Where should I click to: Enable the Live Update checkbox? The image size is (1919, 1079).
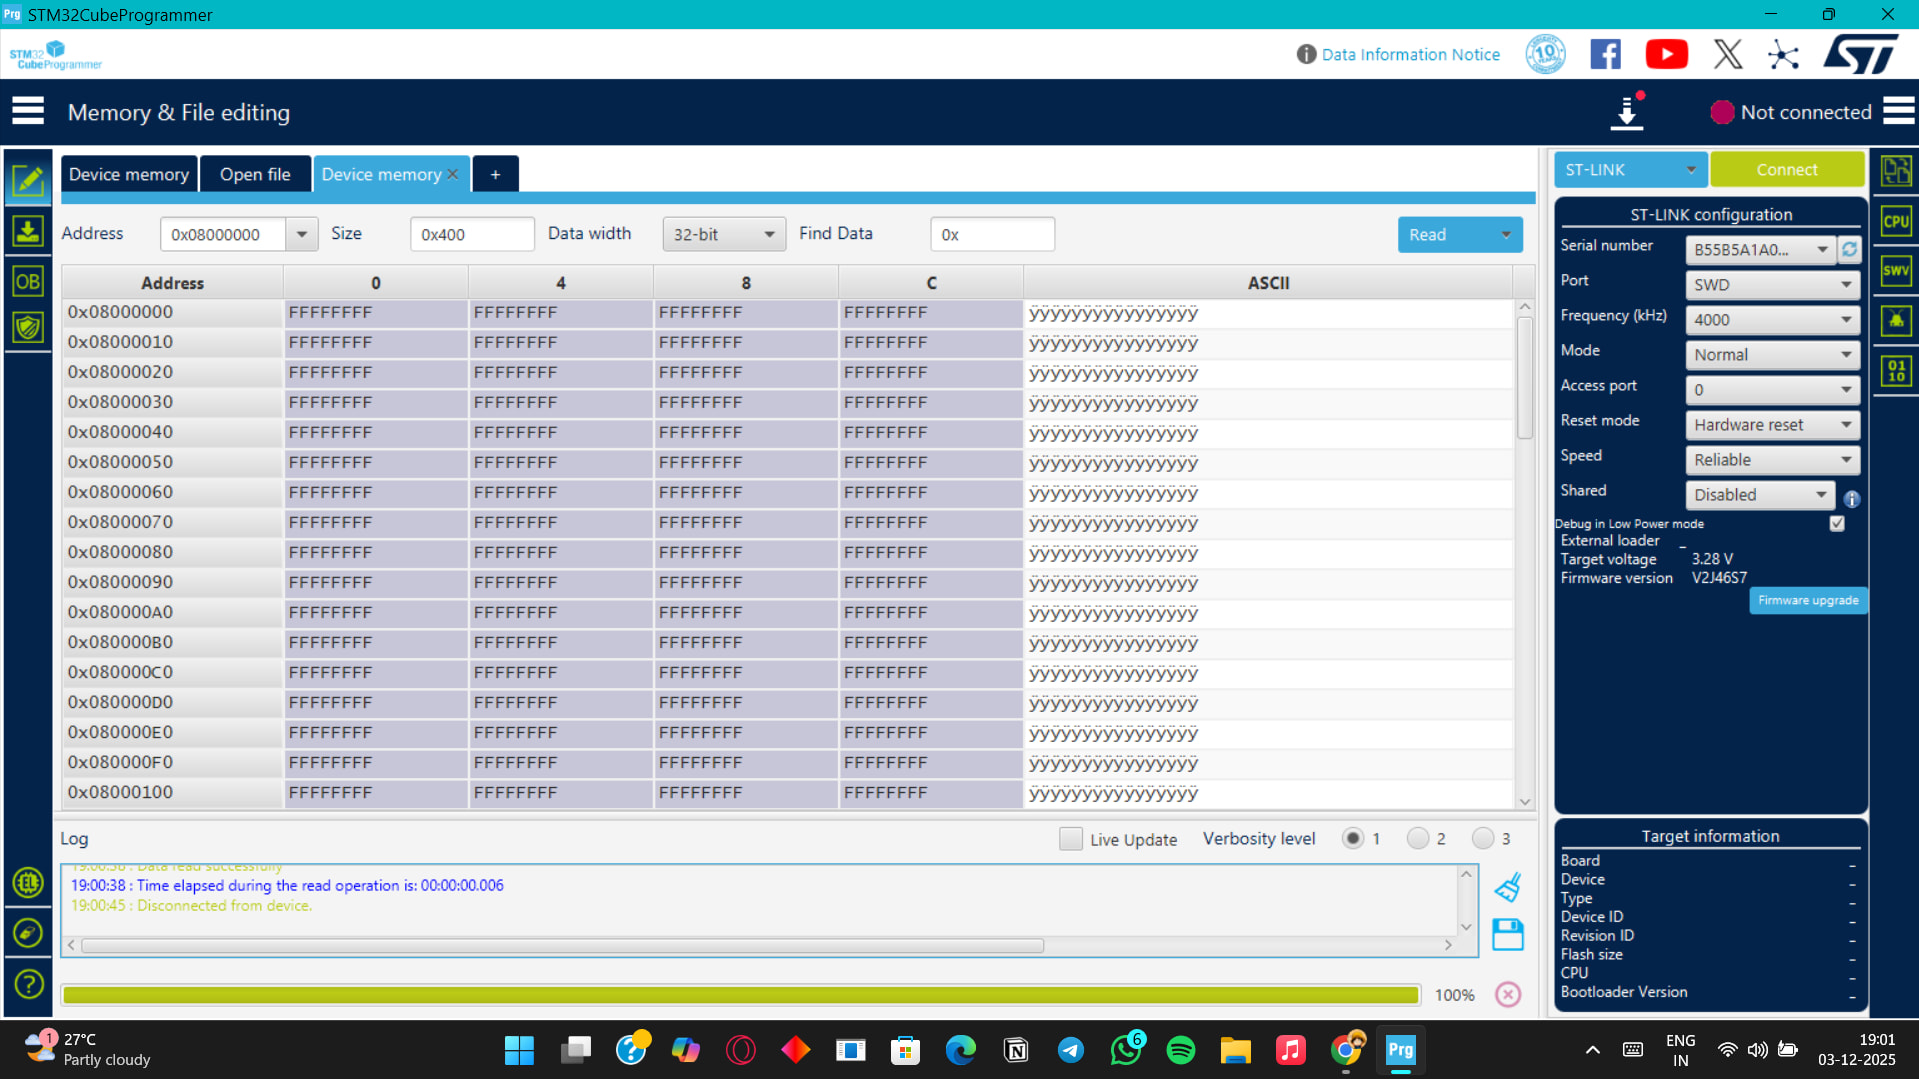[1071, 839]
